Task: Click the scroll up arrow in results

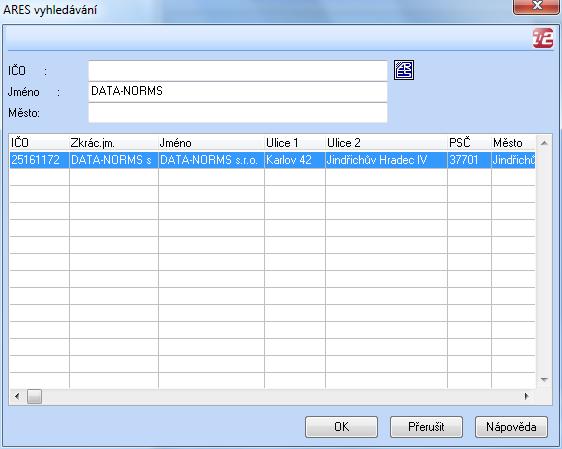Action: [544, 143]
